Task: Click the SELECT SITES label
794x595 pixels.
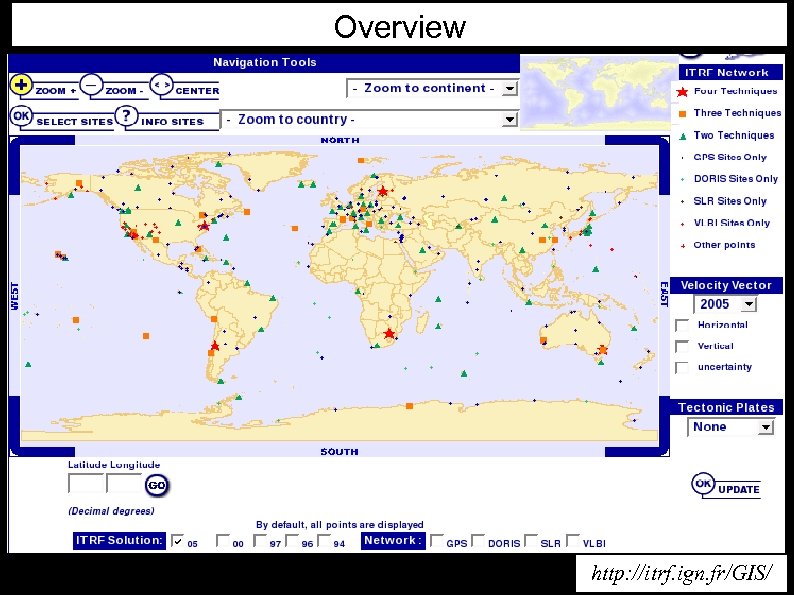Action: (x=74, y=122)
